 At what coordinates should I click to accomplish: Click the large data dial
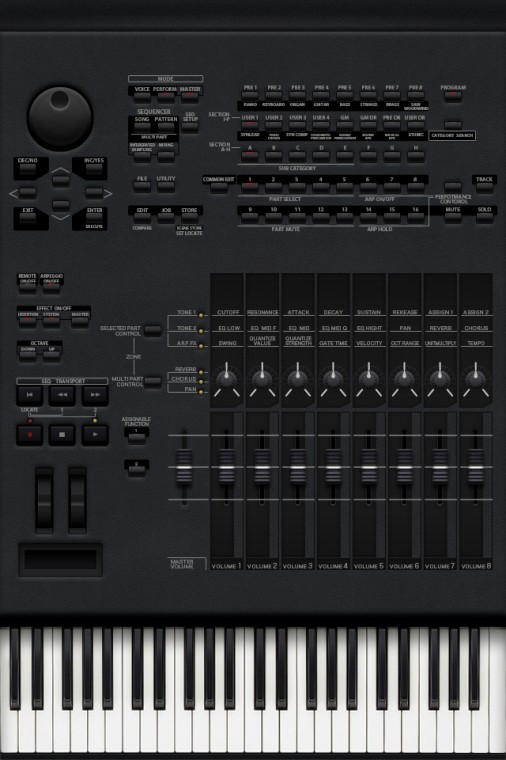point(60,118)
